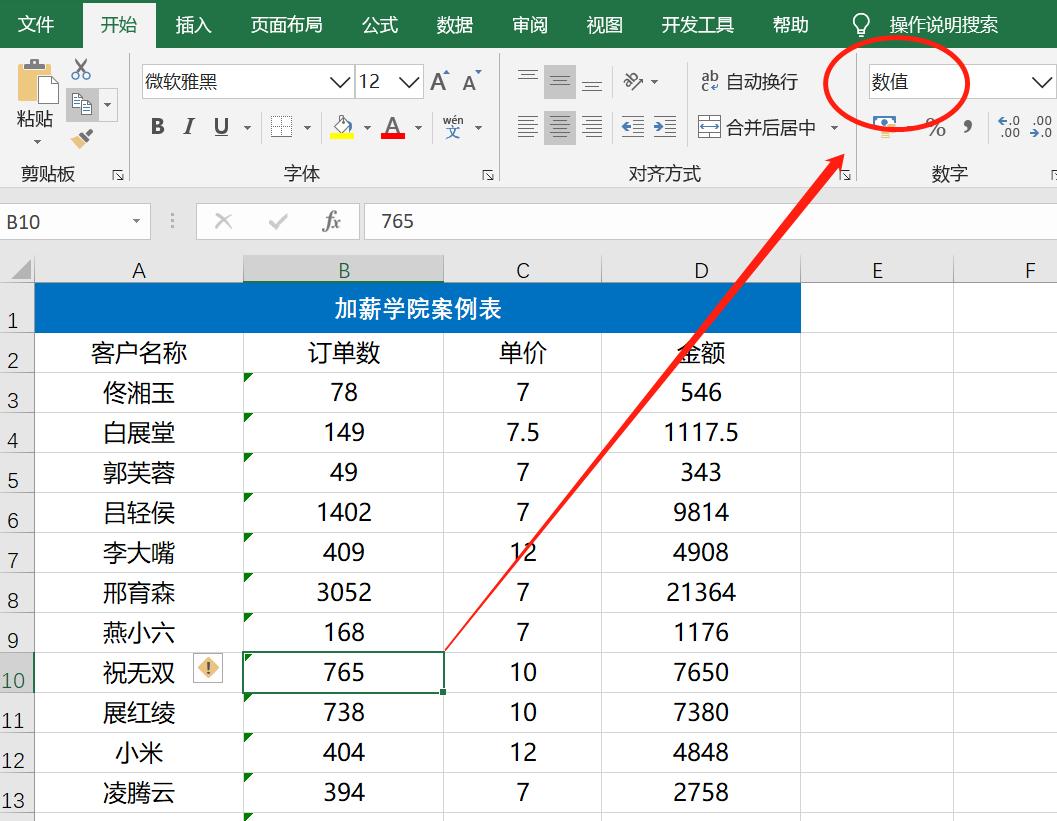Image resolution: width=1057 pixels, height=821 pixels.
Task: Switch to the 数据 ribbon tab
Action: pyautogui.click(x=455, y=24)
